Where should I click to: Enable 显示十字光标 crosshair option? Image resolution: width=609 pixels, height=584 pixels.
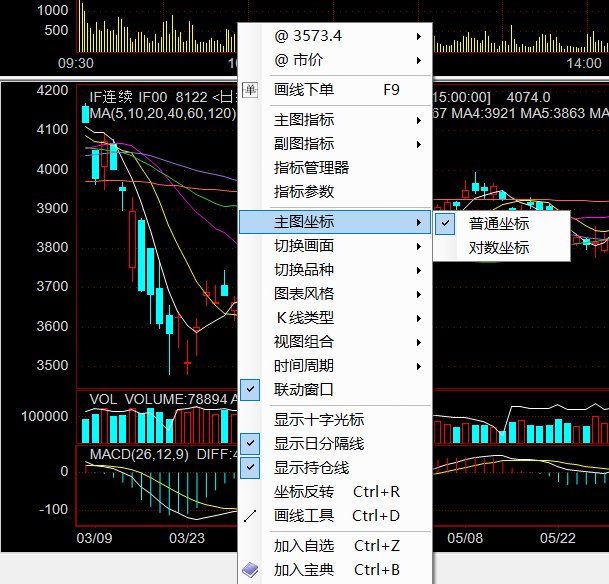pyautogui.click(x=319, y=420)
